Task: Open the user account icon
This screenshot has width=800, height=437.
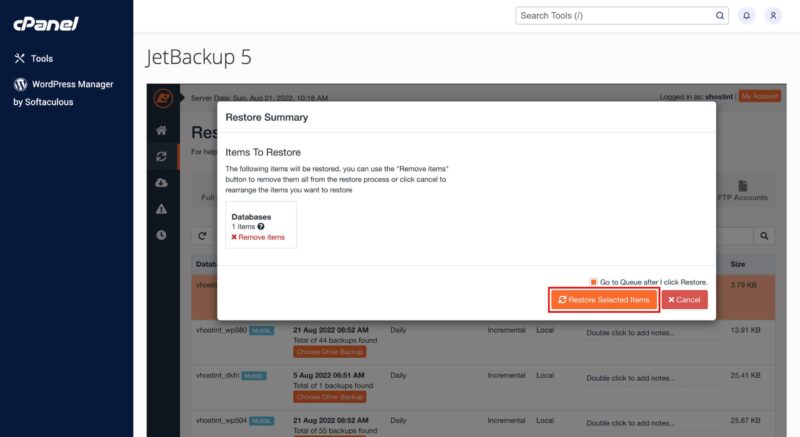Action: [x=773, y=15]
